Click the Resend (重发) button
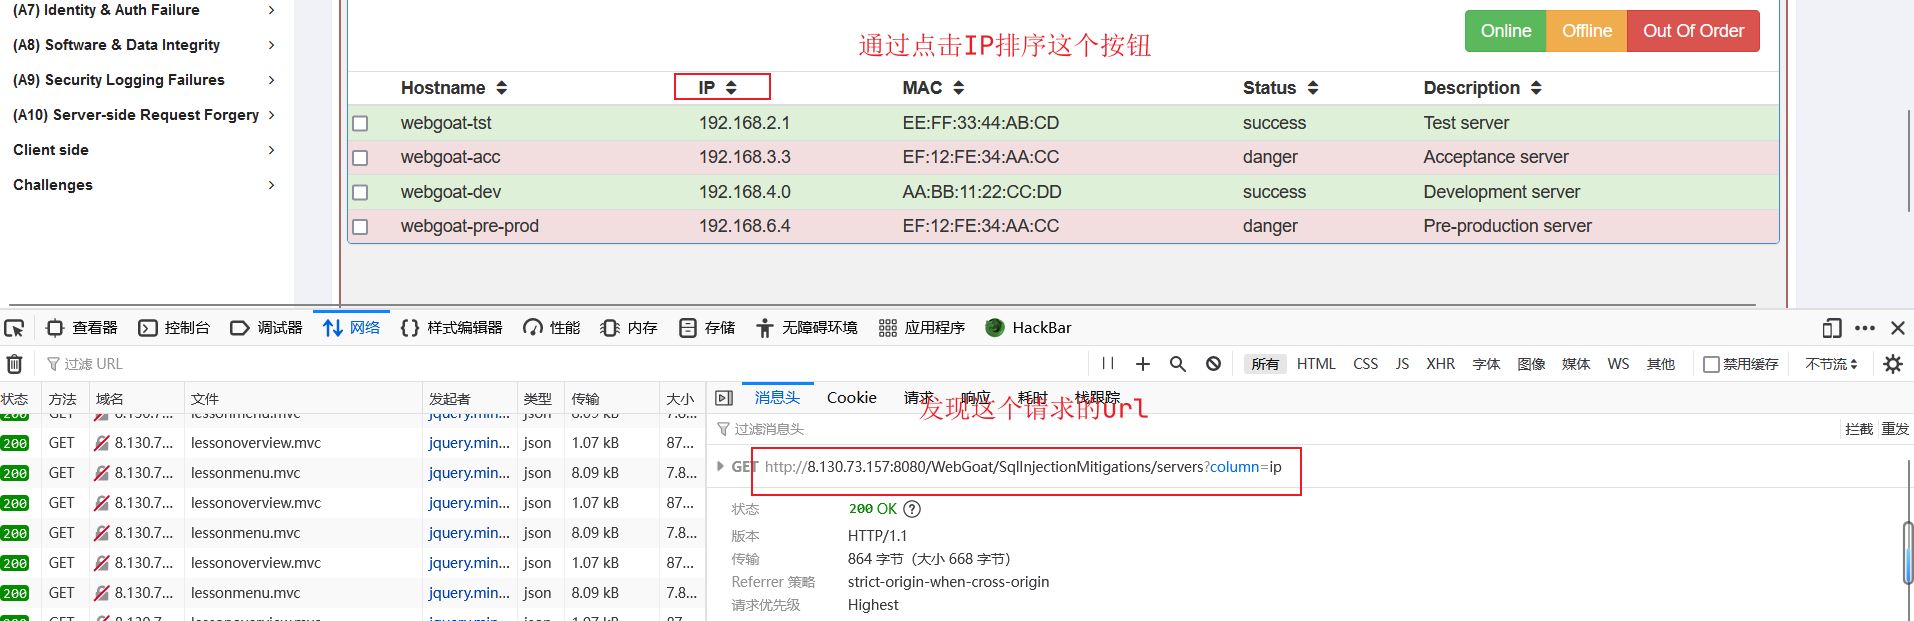 [x=1895, y=429]
